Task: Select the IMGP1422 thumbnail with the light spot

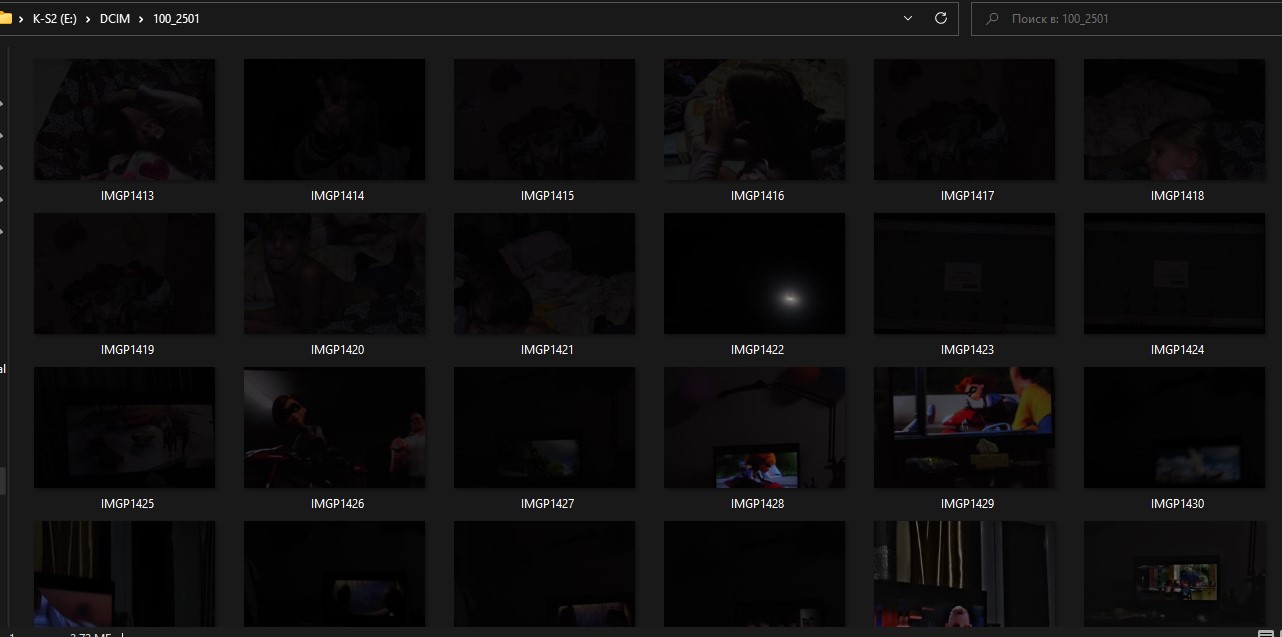Action: coord(755,273)
